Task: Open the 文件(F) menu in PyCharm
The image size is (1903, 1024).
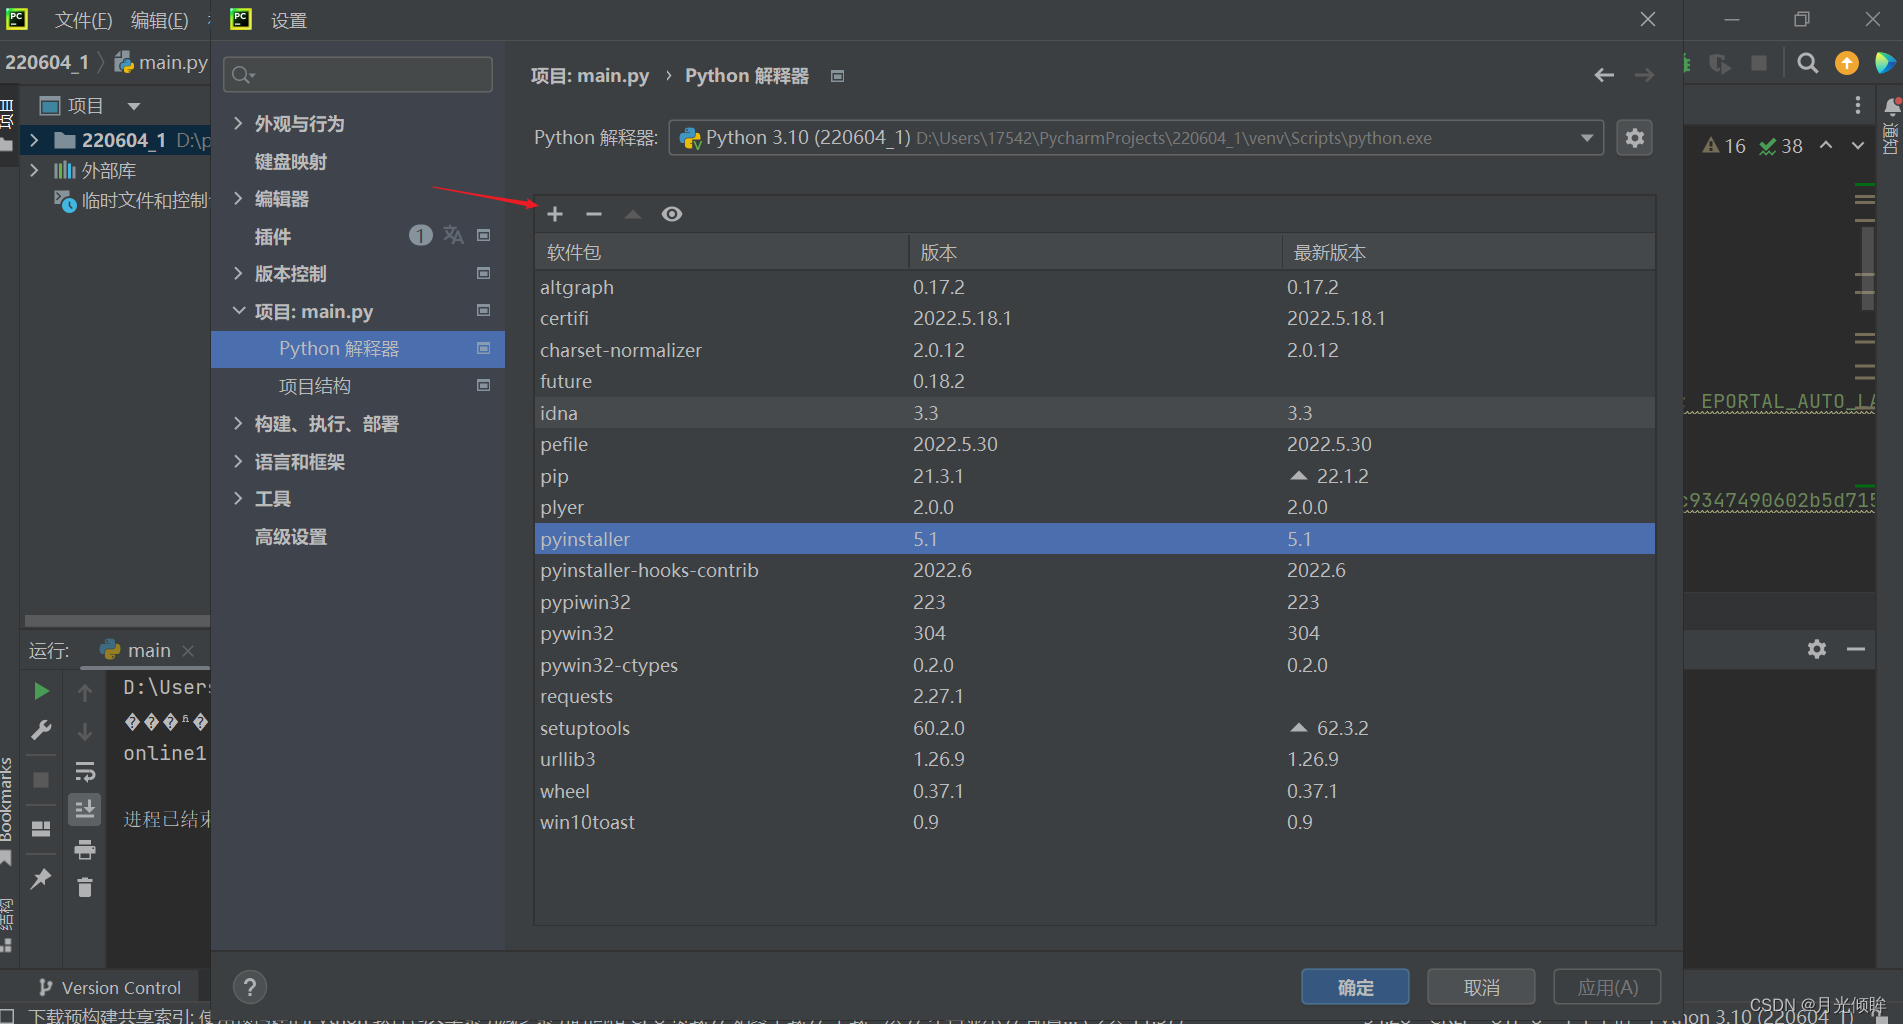Action: [x=83, y=20]
